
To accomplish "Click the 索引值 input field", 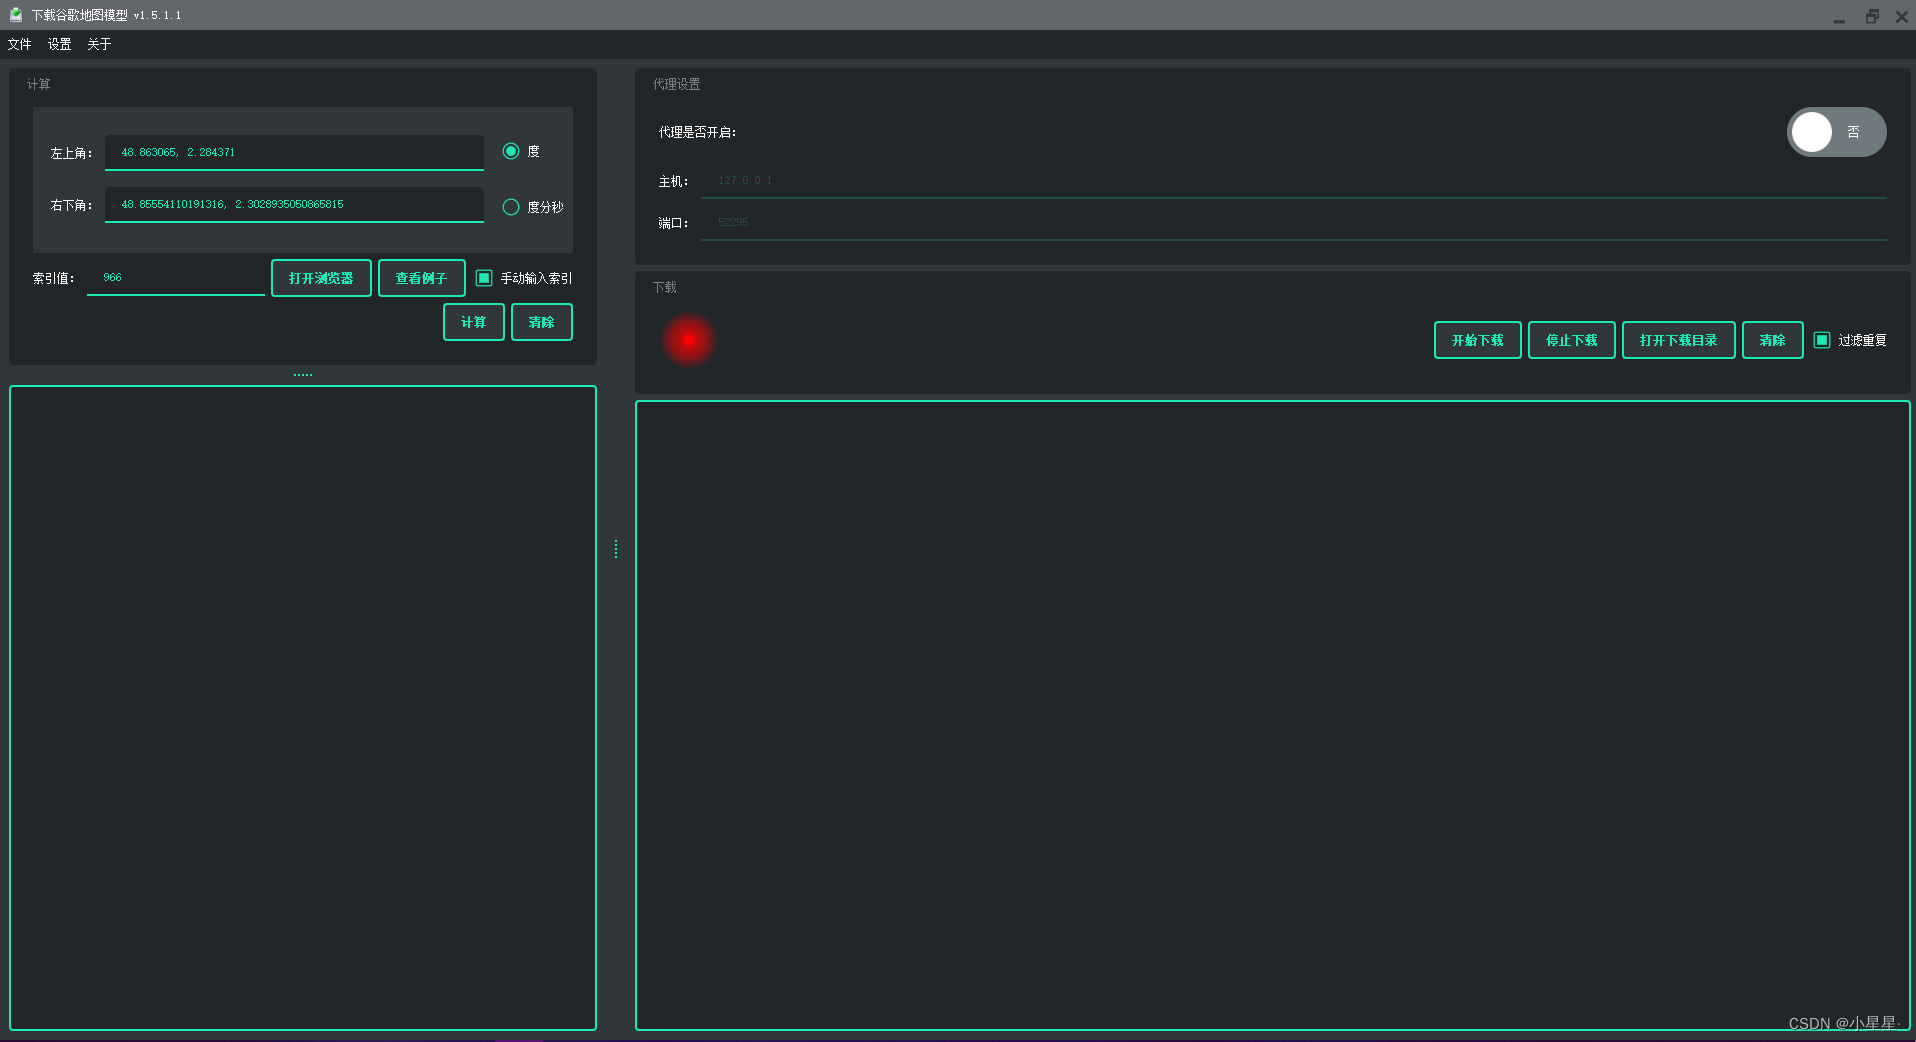I will pos(176,278).
